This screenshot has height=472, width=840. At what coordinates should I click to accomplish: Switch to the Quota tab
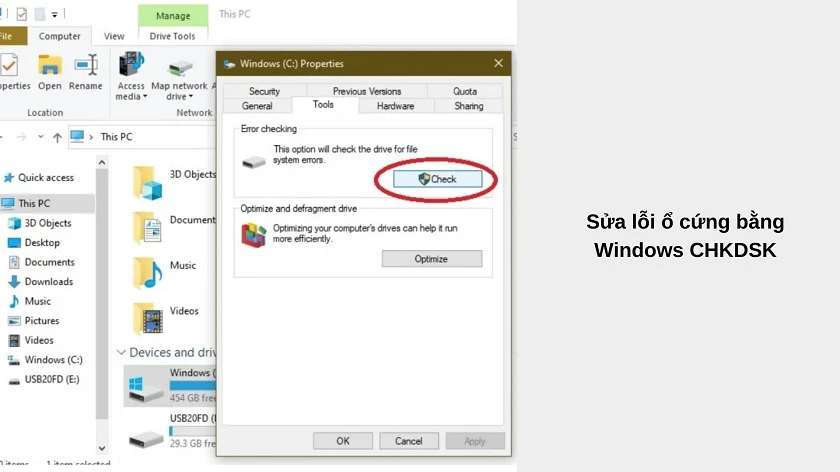pyautogui.click(x=465, y=91)
